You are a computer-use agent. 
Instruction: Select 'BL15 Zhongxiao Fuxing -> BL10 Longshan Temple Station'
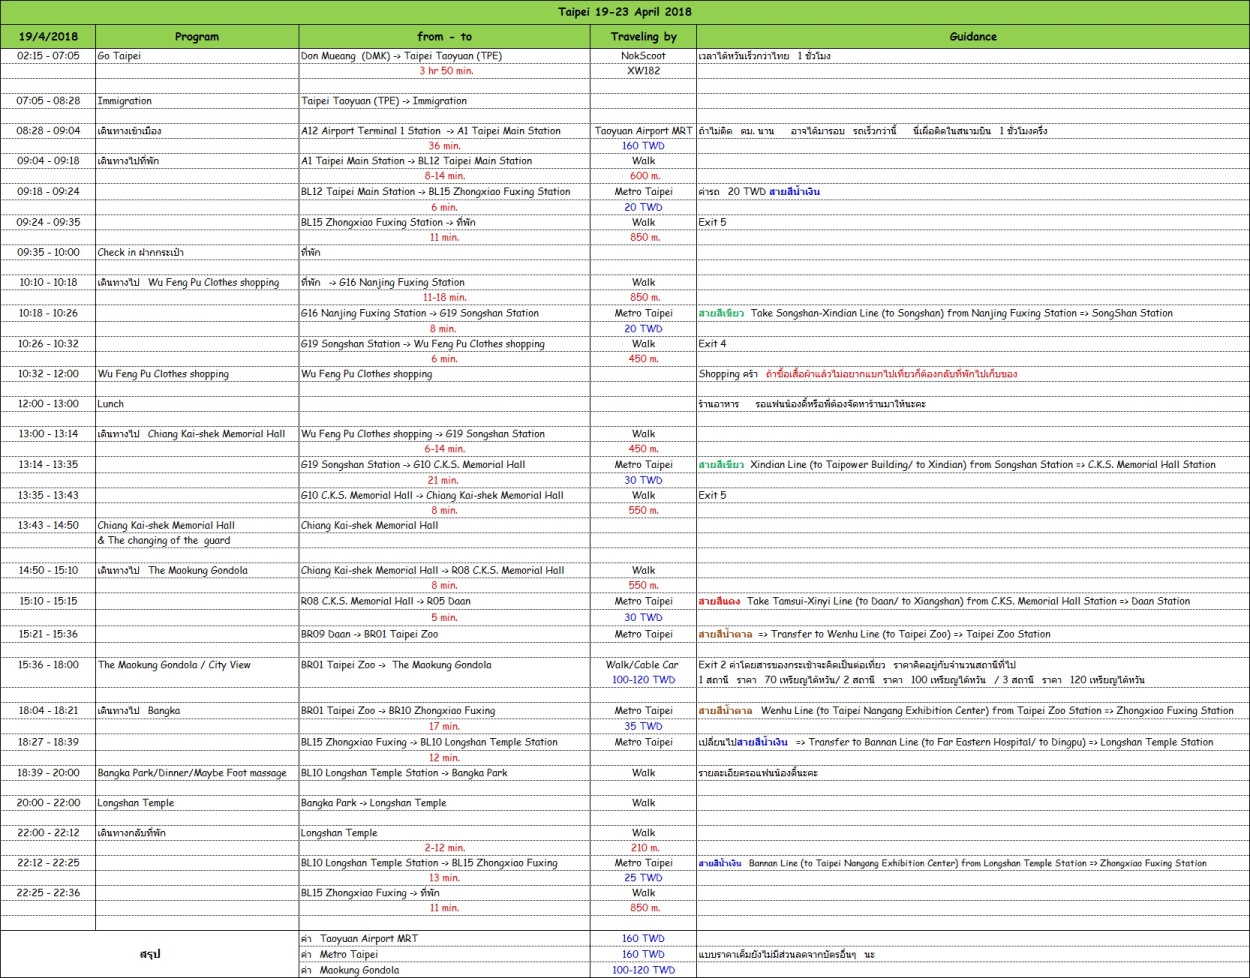pos(444,743)
